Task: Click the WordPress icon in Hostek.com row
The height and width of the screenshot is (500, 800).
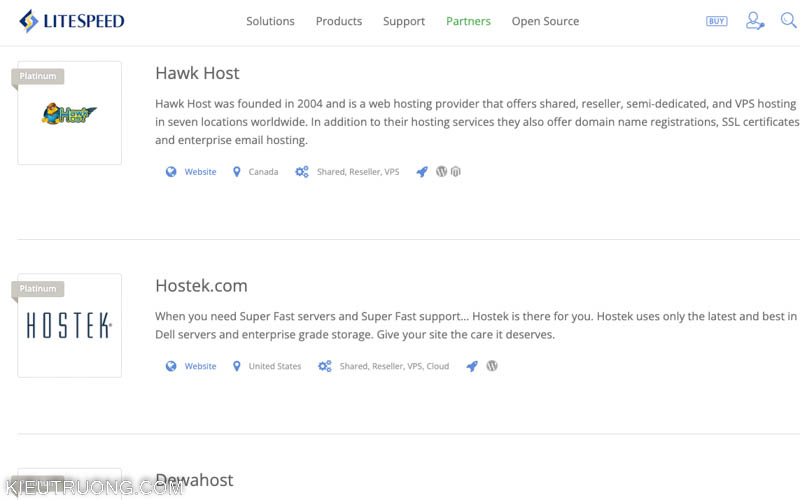Action: tap(492, 366)
